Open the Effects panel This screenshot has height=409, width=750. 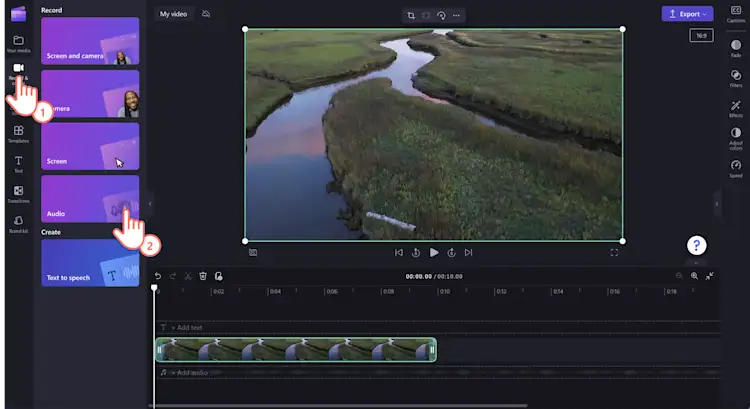(x=736, y=109)
